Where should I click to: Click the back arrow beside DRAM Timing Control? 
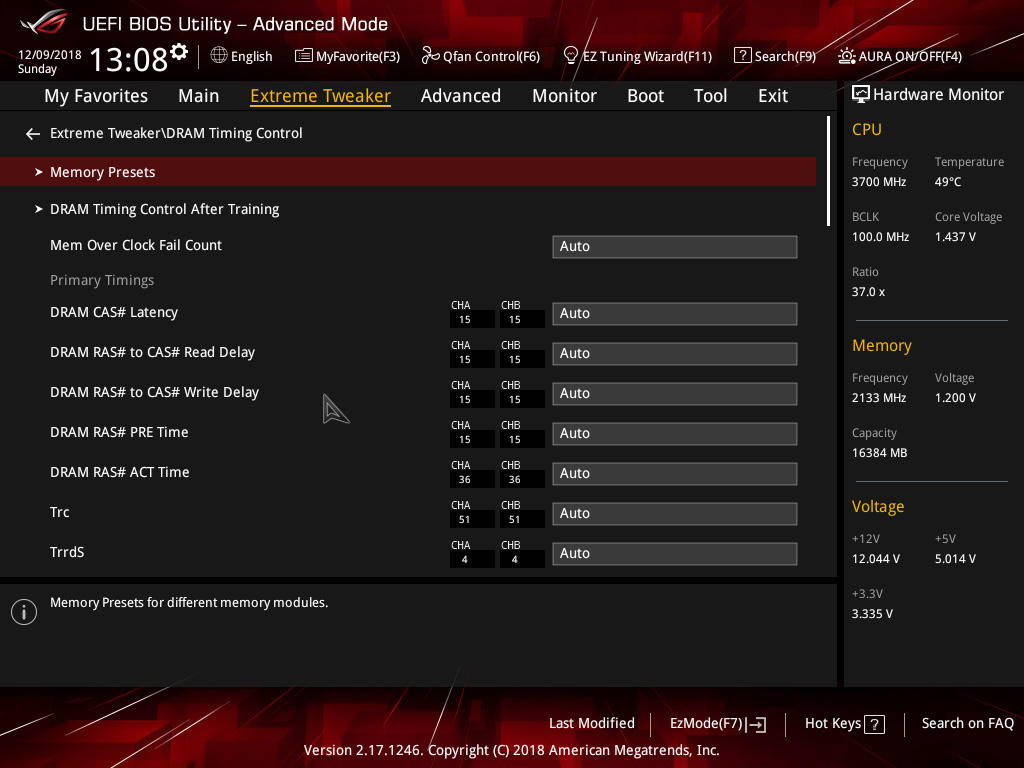(x=33, y=134)
